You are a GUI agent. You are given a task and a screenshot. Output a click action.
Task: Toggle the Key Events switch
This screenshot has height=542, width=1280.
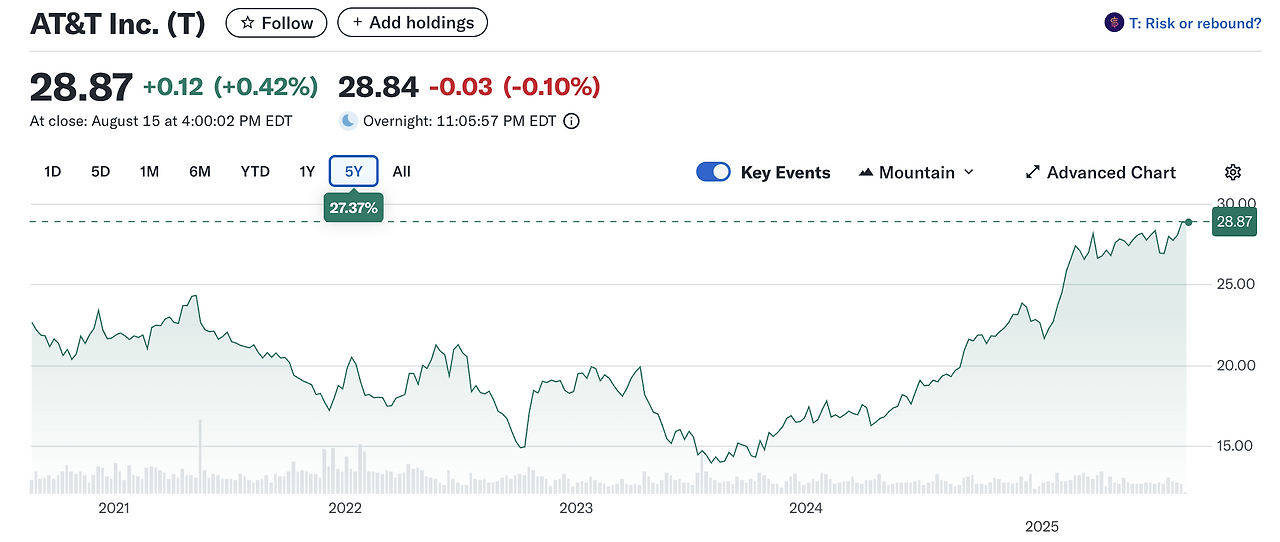713,172
